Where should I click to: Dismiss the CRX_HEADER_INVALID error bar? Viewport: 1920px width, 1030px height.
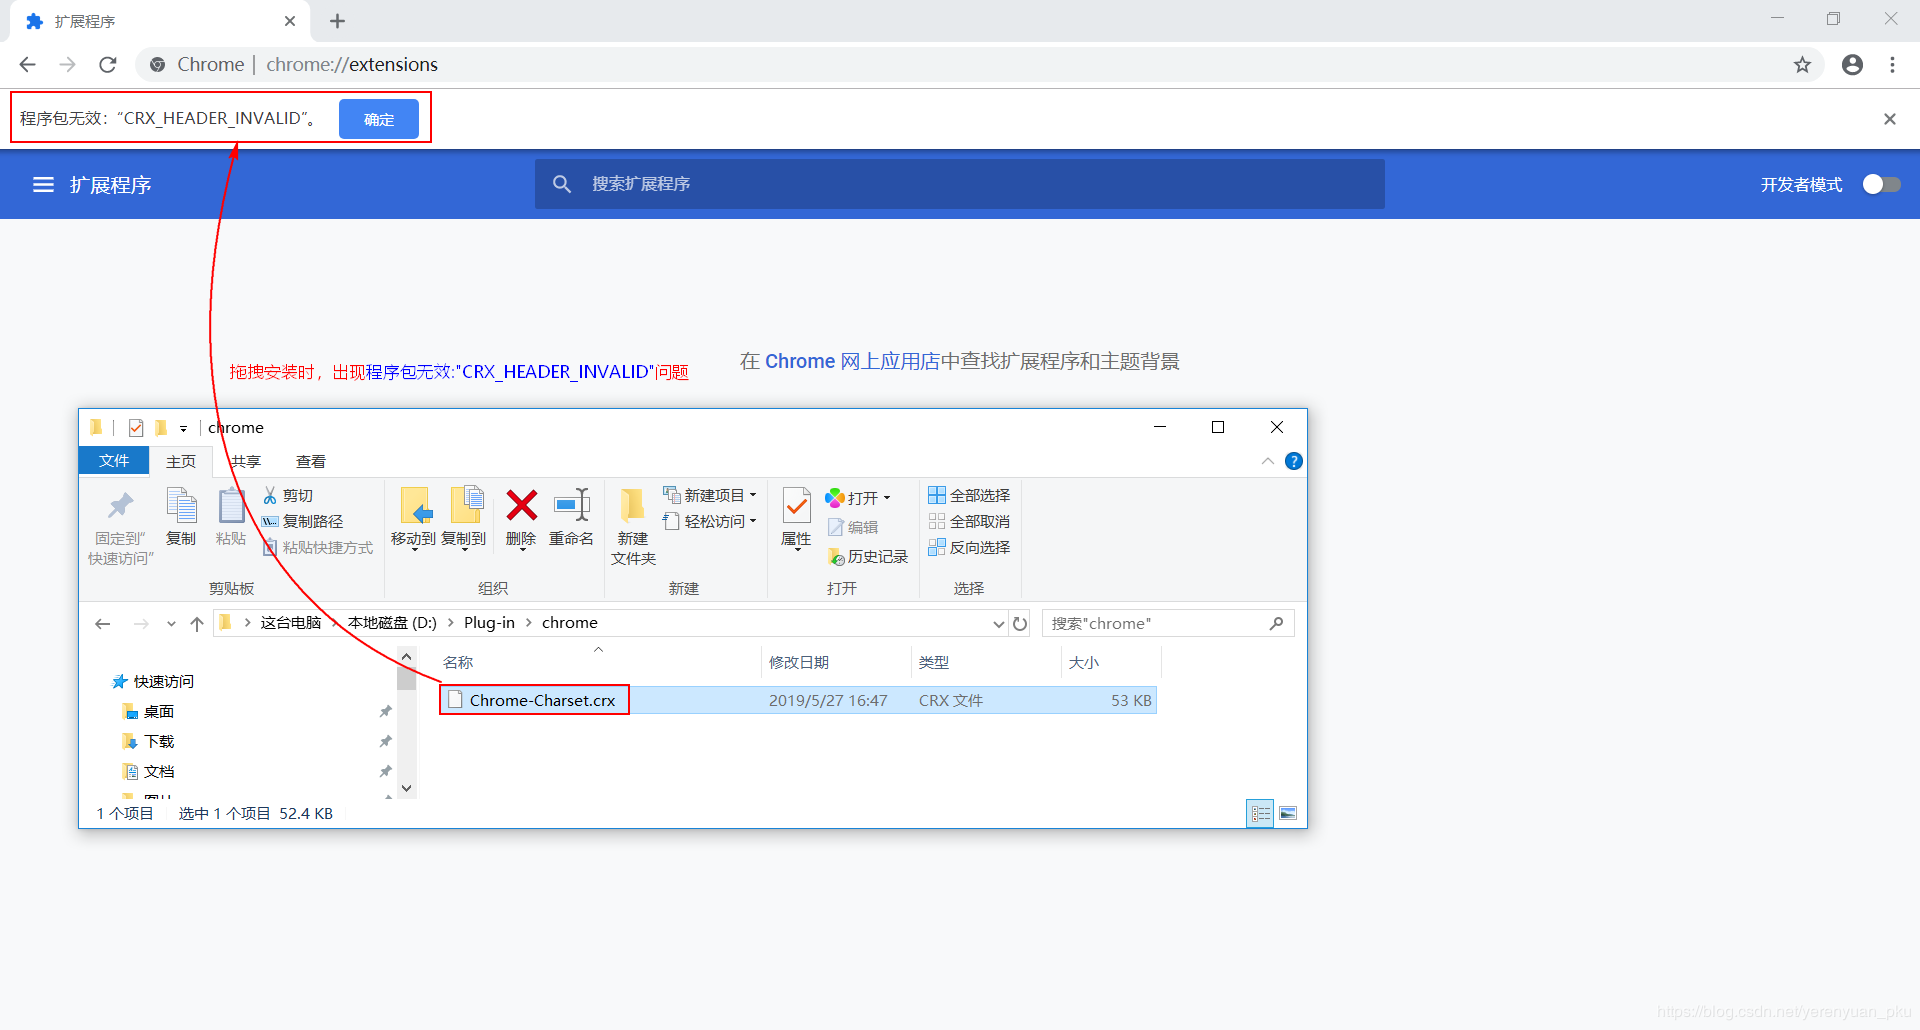point(1889,119)
